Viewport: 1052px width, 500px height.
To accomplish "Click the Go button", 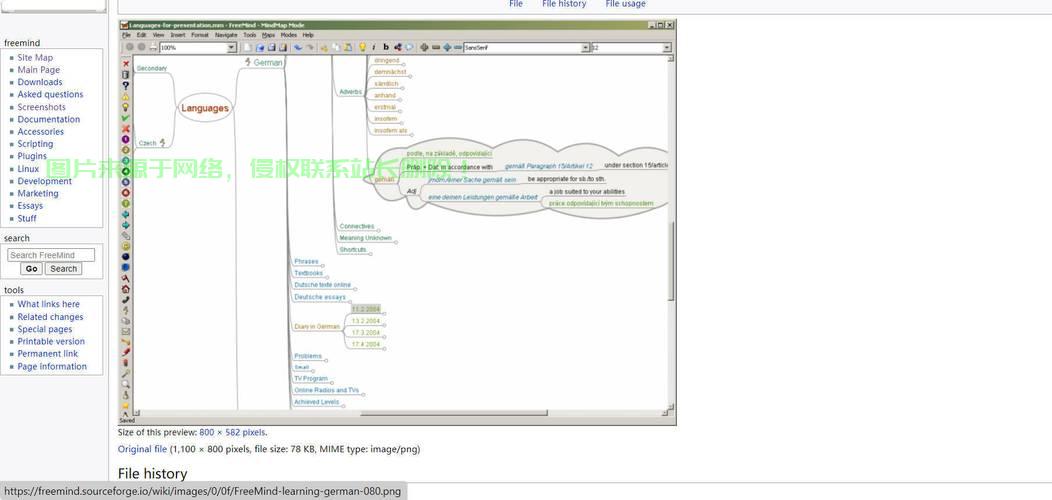I will pos(31,268).
